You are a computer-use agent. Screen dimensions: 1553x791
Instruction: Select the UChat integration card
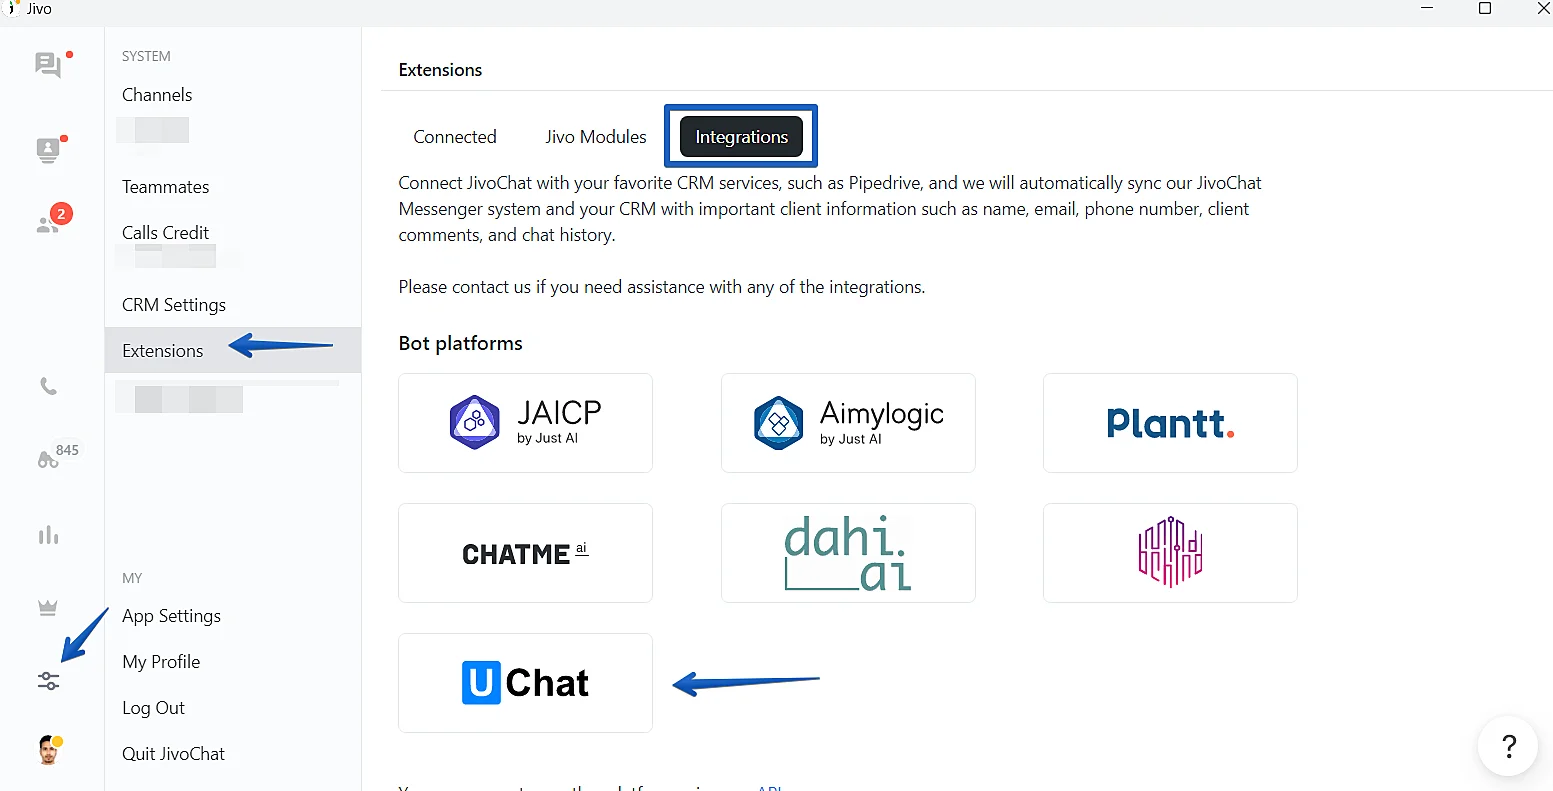click(525, 683)
